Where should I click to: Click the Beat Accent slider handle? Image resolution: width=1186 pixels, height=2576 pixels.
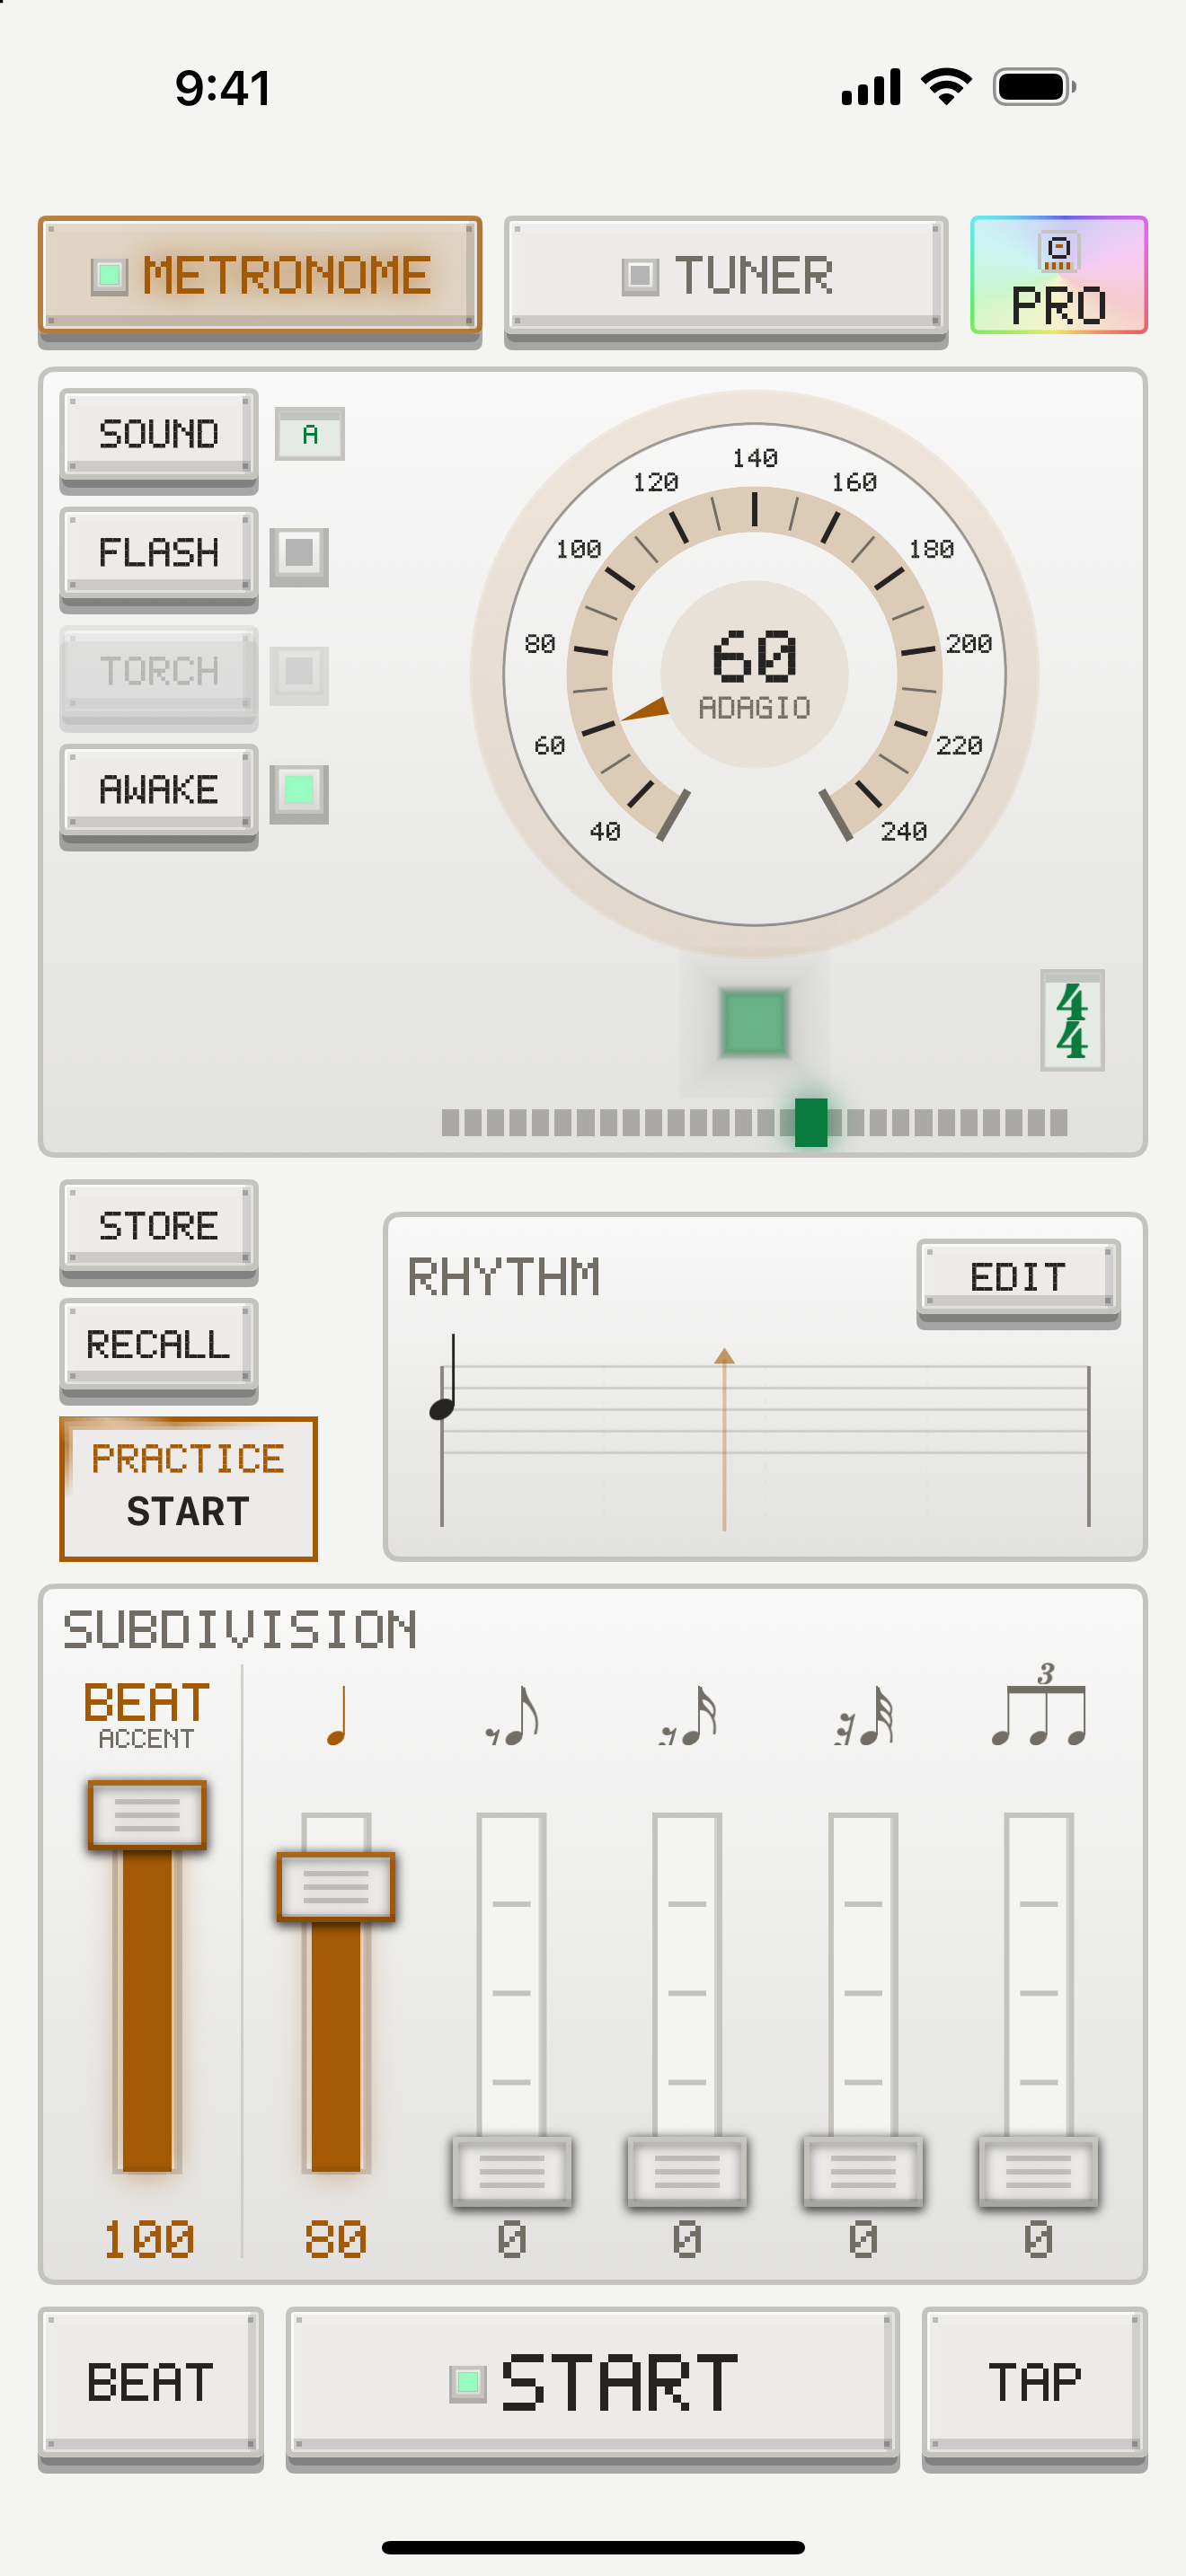click(147, 1814)
